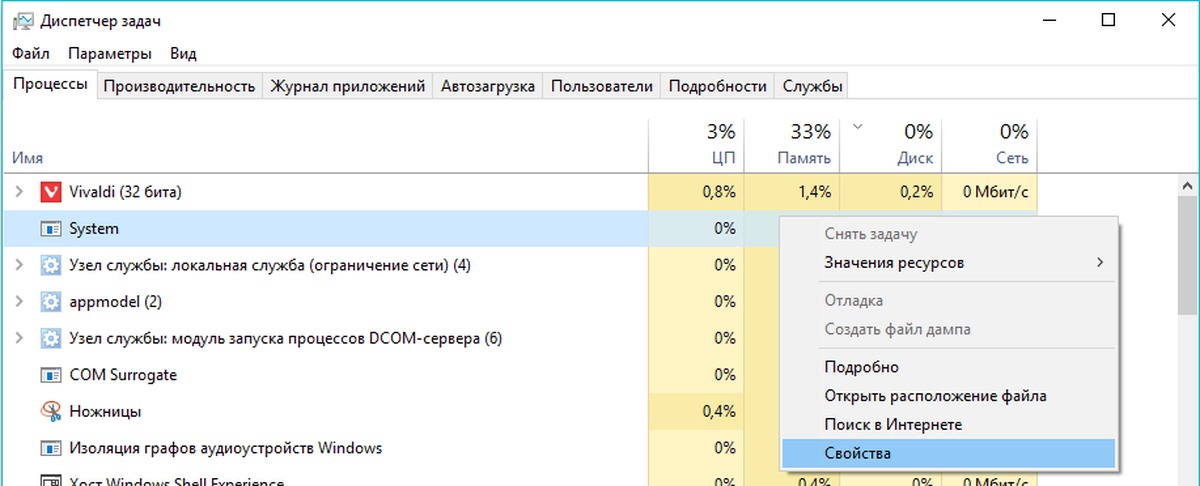Screen dimensions: 1200x486
Task: Click the Task Manager title bar icon
Action: coord(23,20)
